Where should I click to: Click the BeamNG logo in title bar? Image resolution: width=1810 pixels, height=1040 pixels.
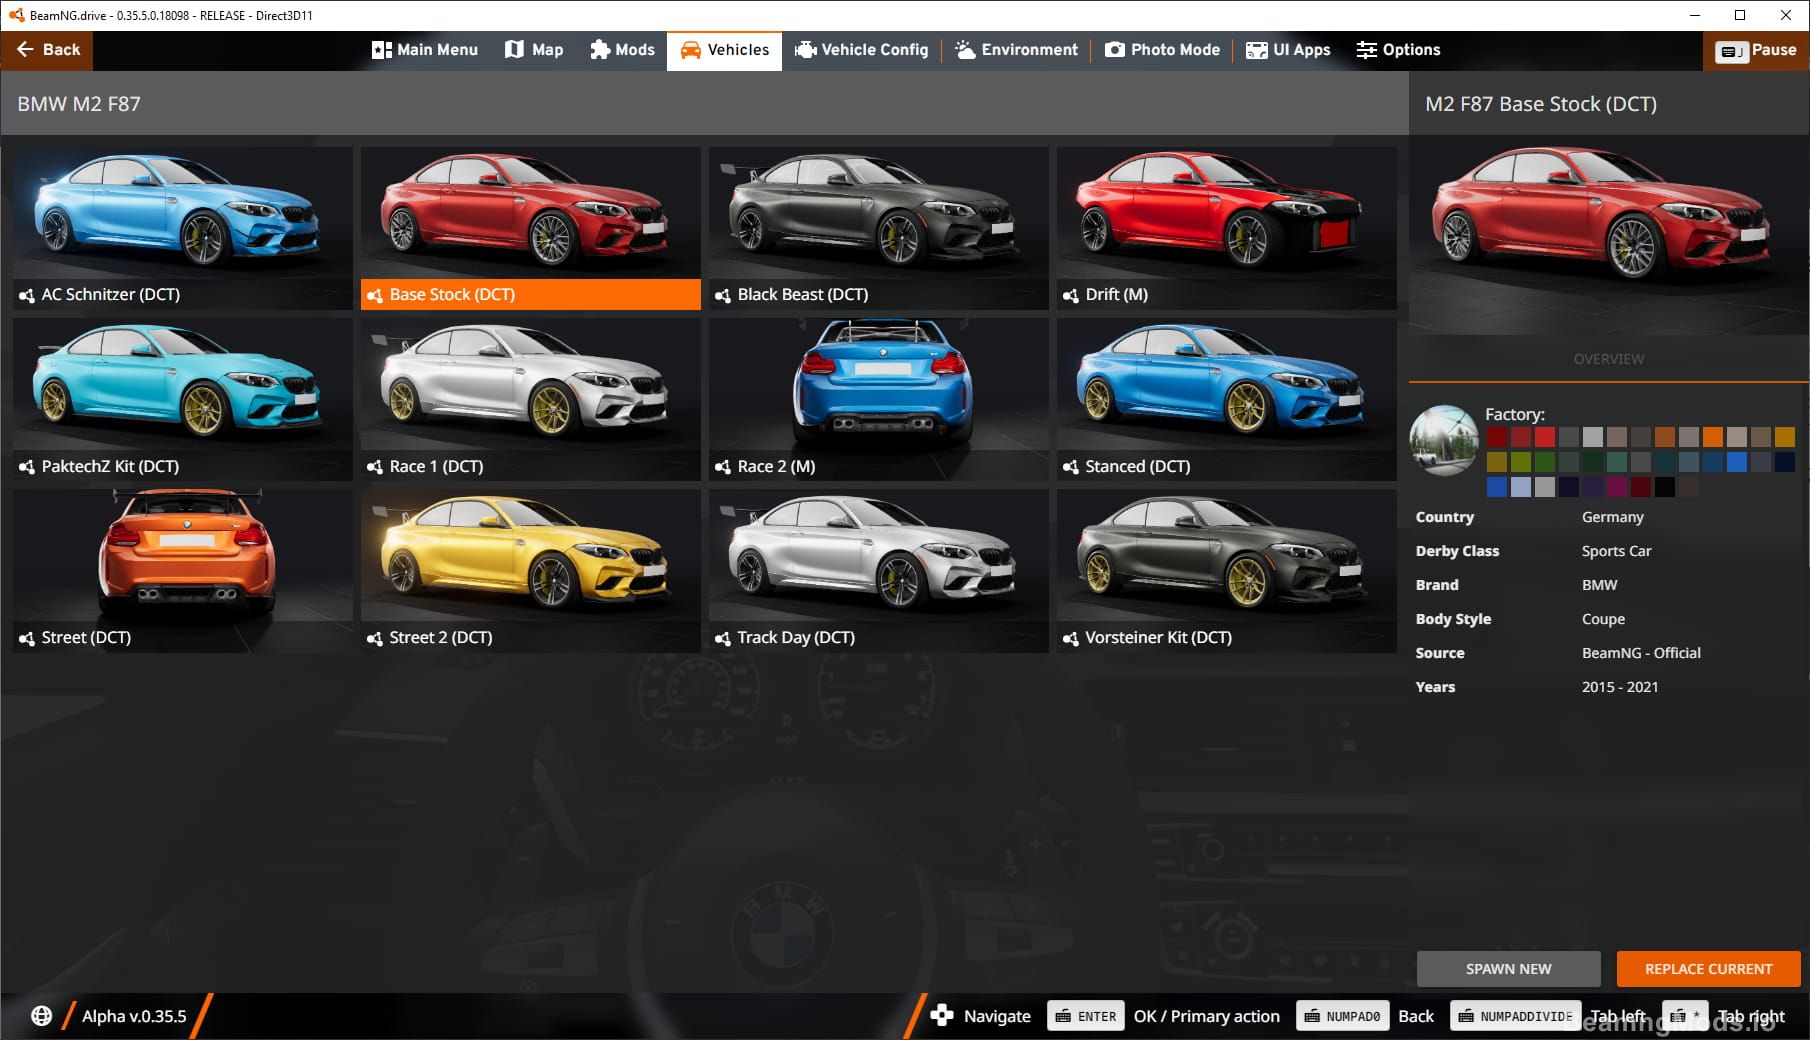tap(16, 15)
